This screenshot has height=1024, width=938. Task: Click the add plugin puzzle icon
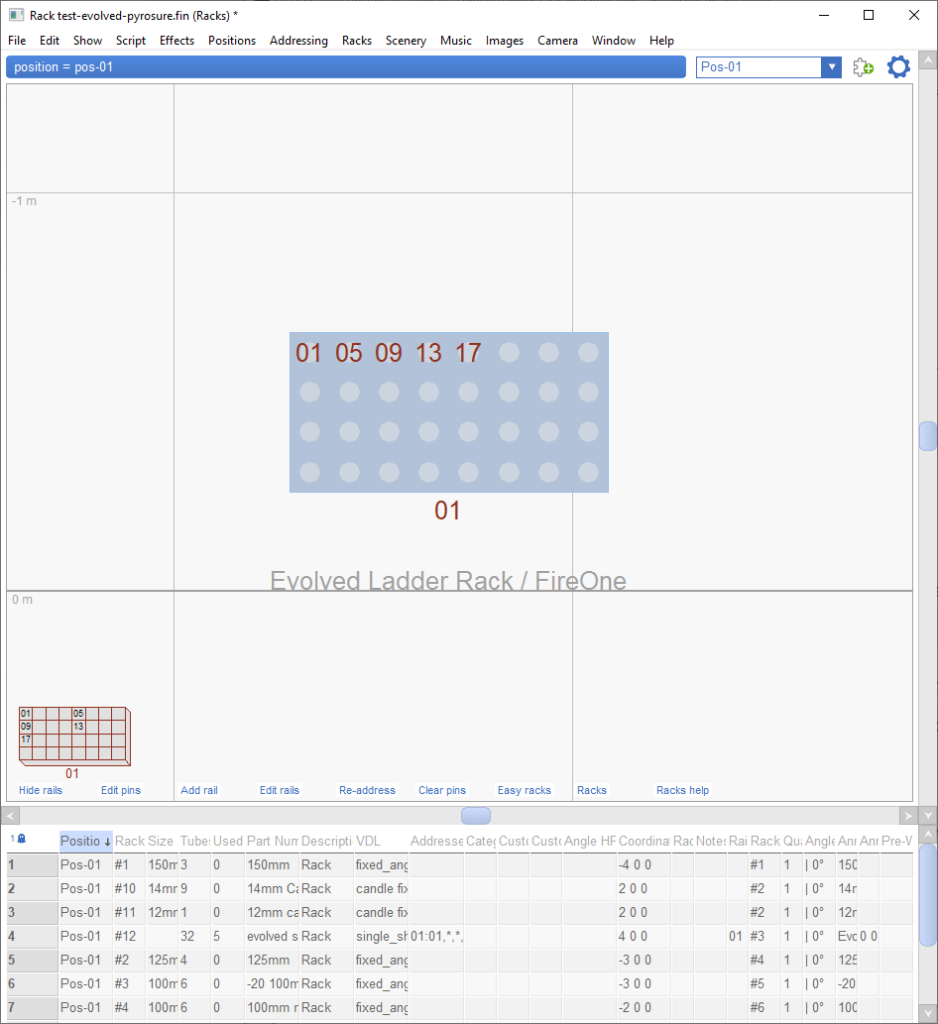863,67
